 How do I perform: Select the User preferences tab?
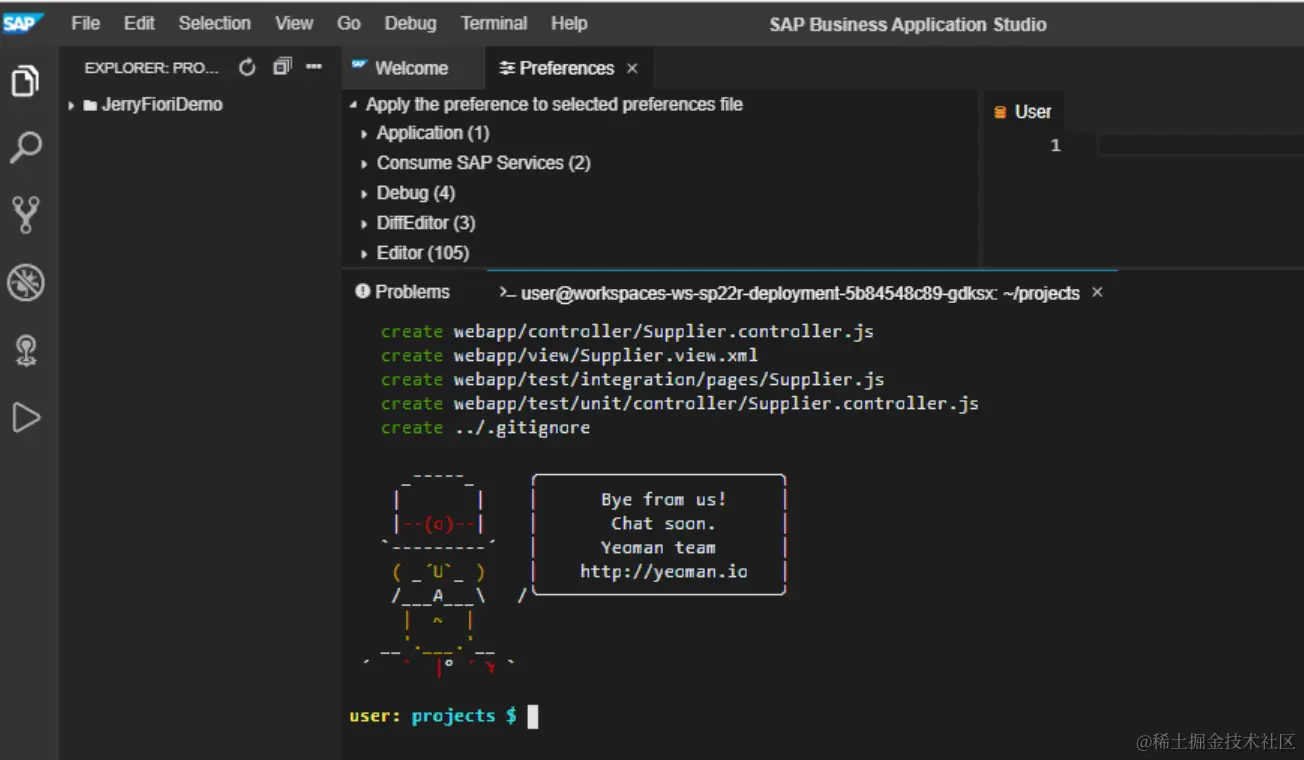(1023, 112)
